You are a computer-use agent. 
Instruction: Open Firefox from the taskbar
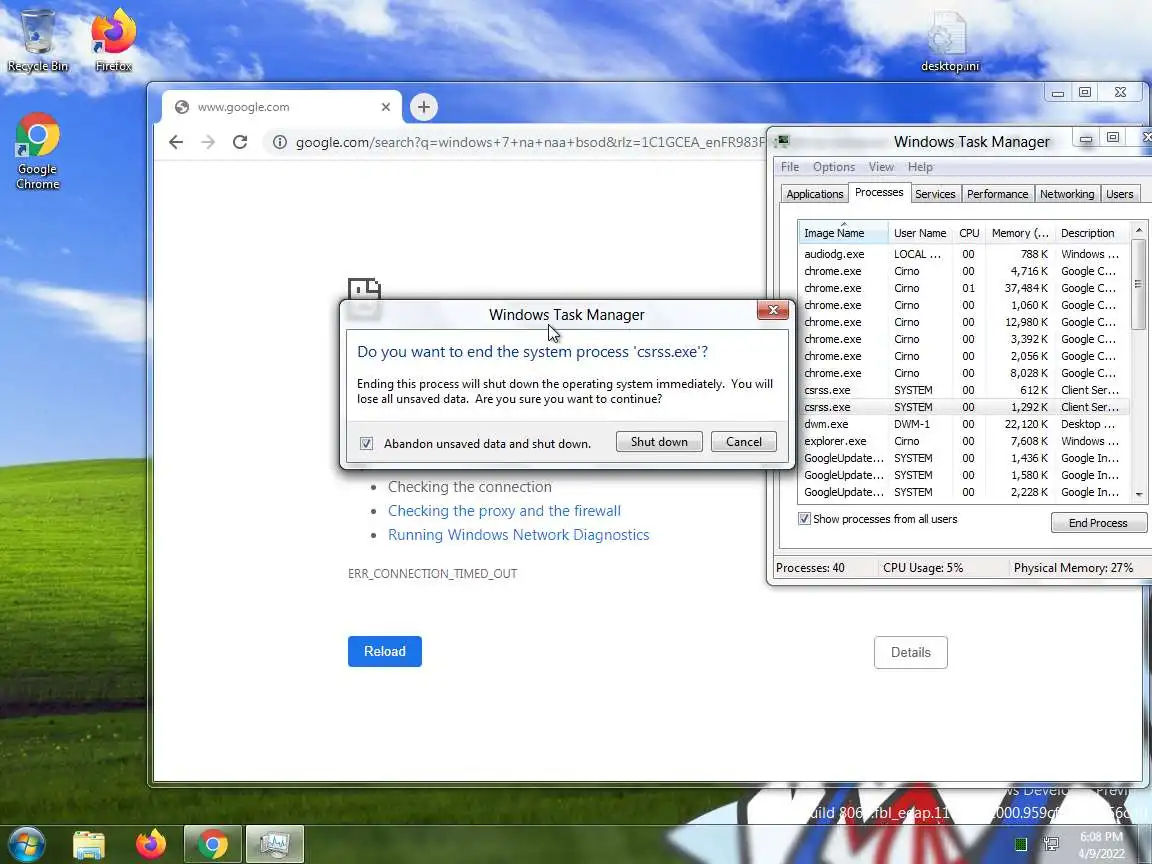click(x=151, y=845)
